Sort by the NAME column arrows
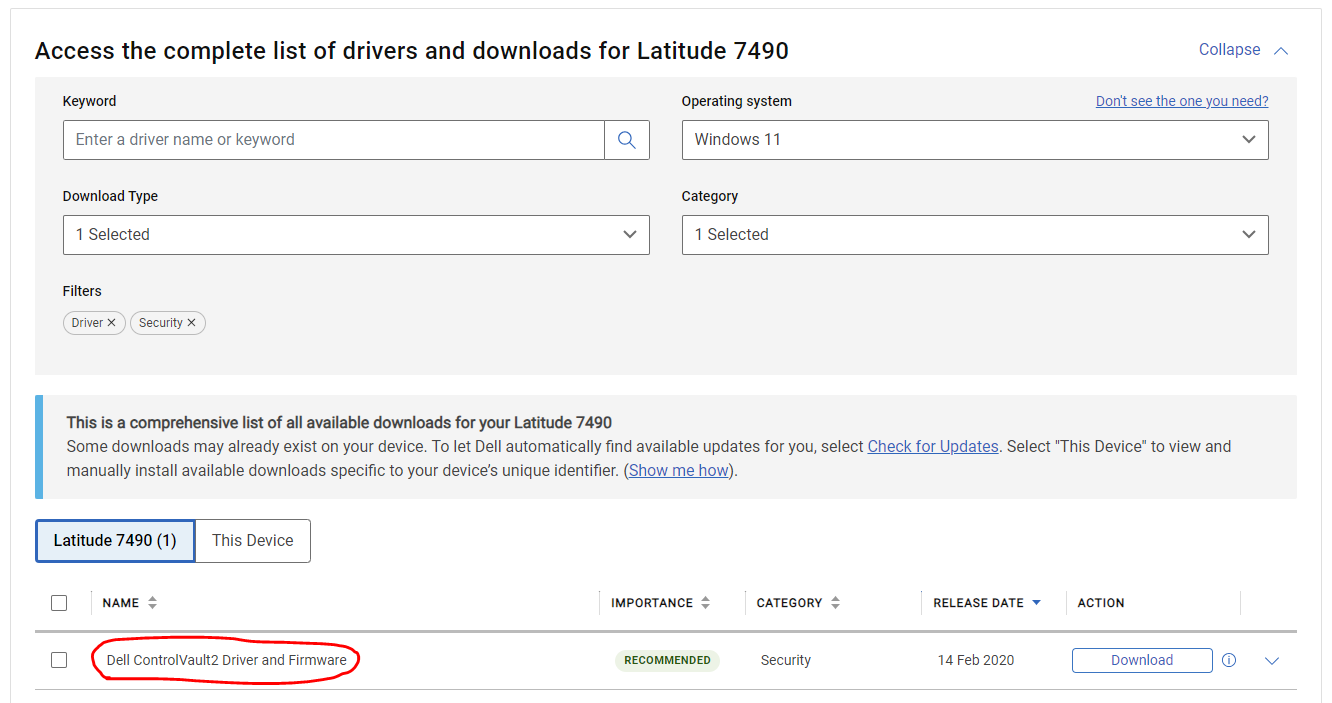 (152, 603)
